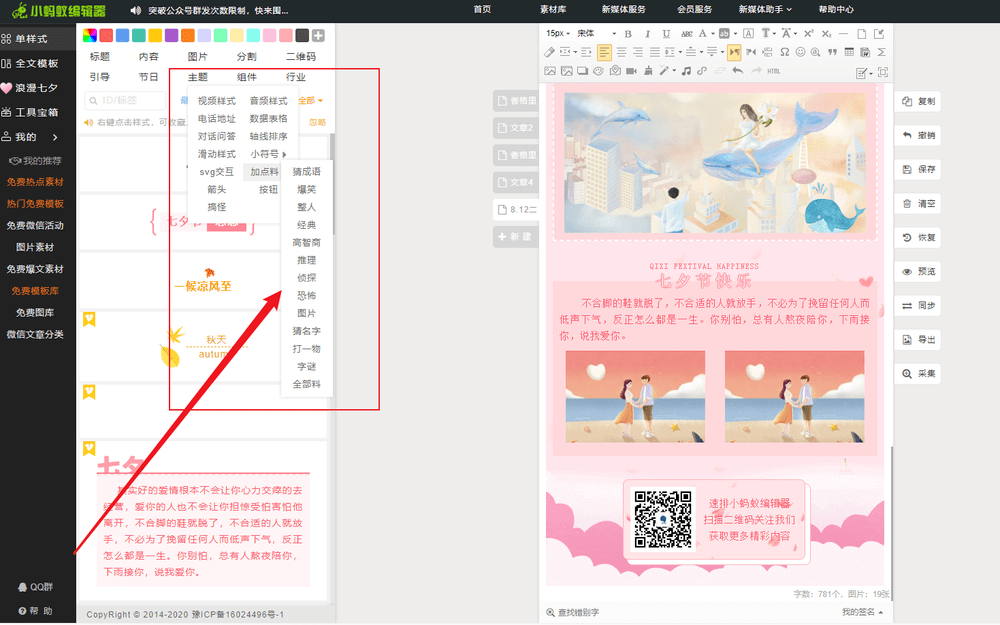
Task: Expand the 新媒体助手 menu
Action: (x=765, y=10)
